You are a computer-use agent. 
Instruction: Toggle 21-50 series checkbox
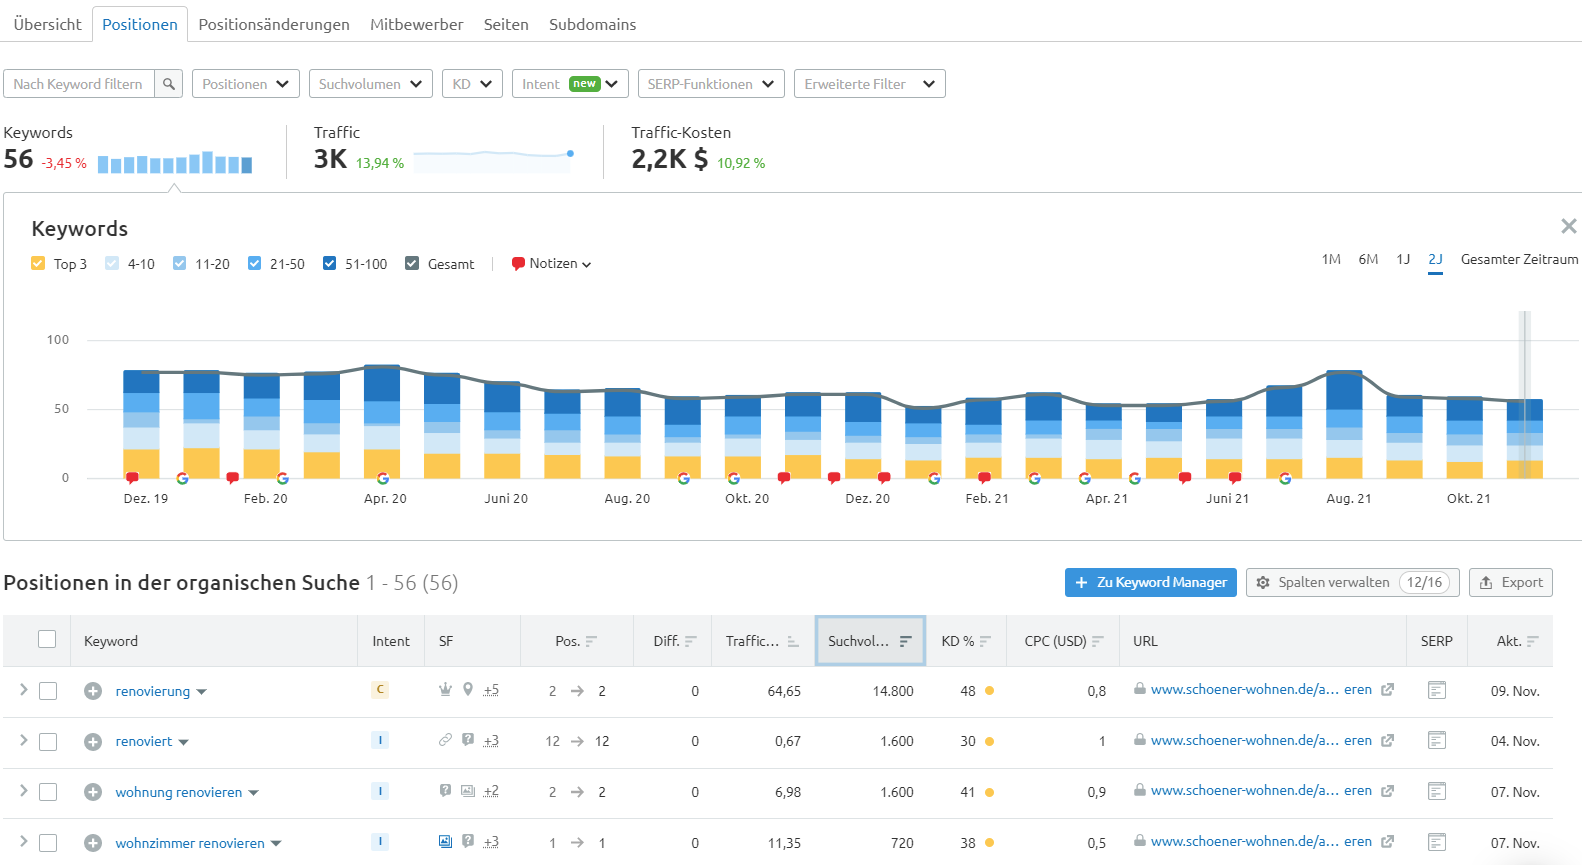pos(254,263)
